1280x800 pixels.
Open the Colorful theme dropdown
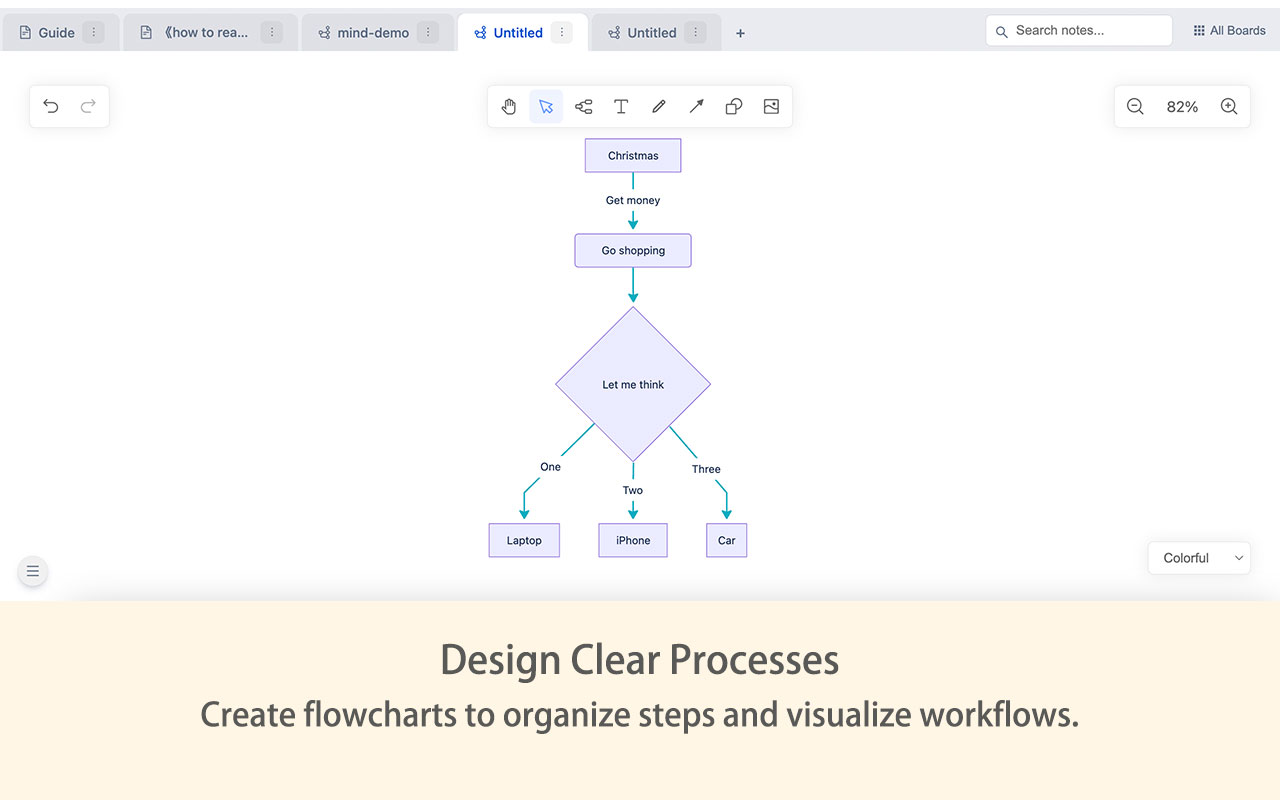pyautogui.click(x=1199, y=558)
